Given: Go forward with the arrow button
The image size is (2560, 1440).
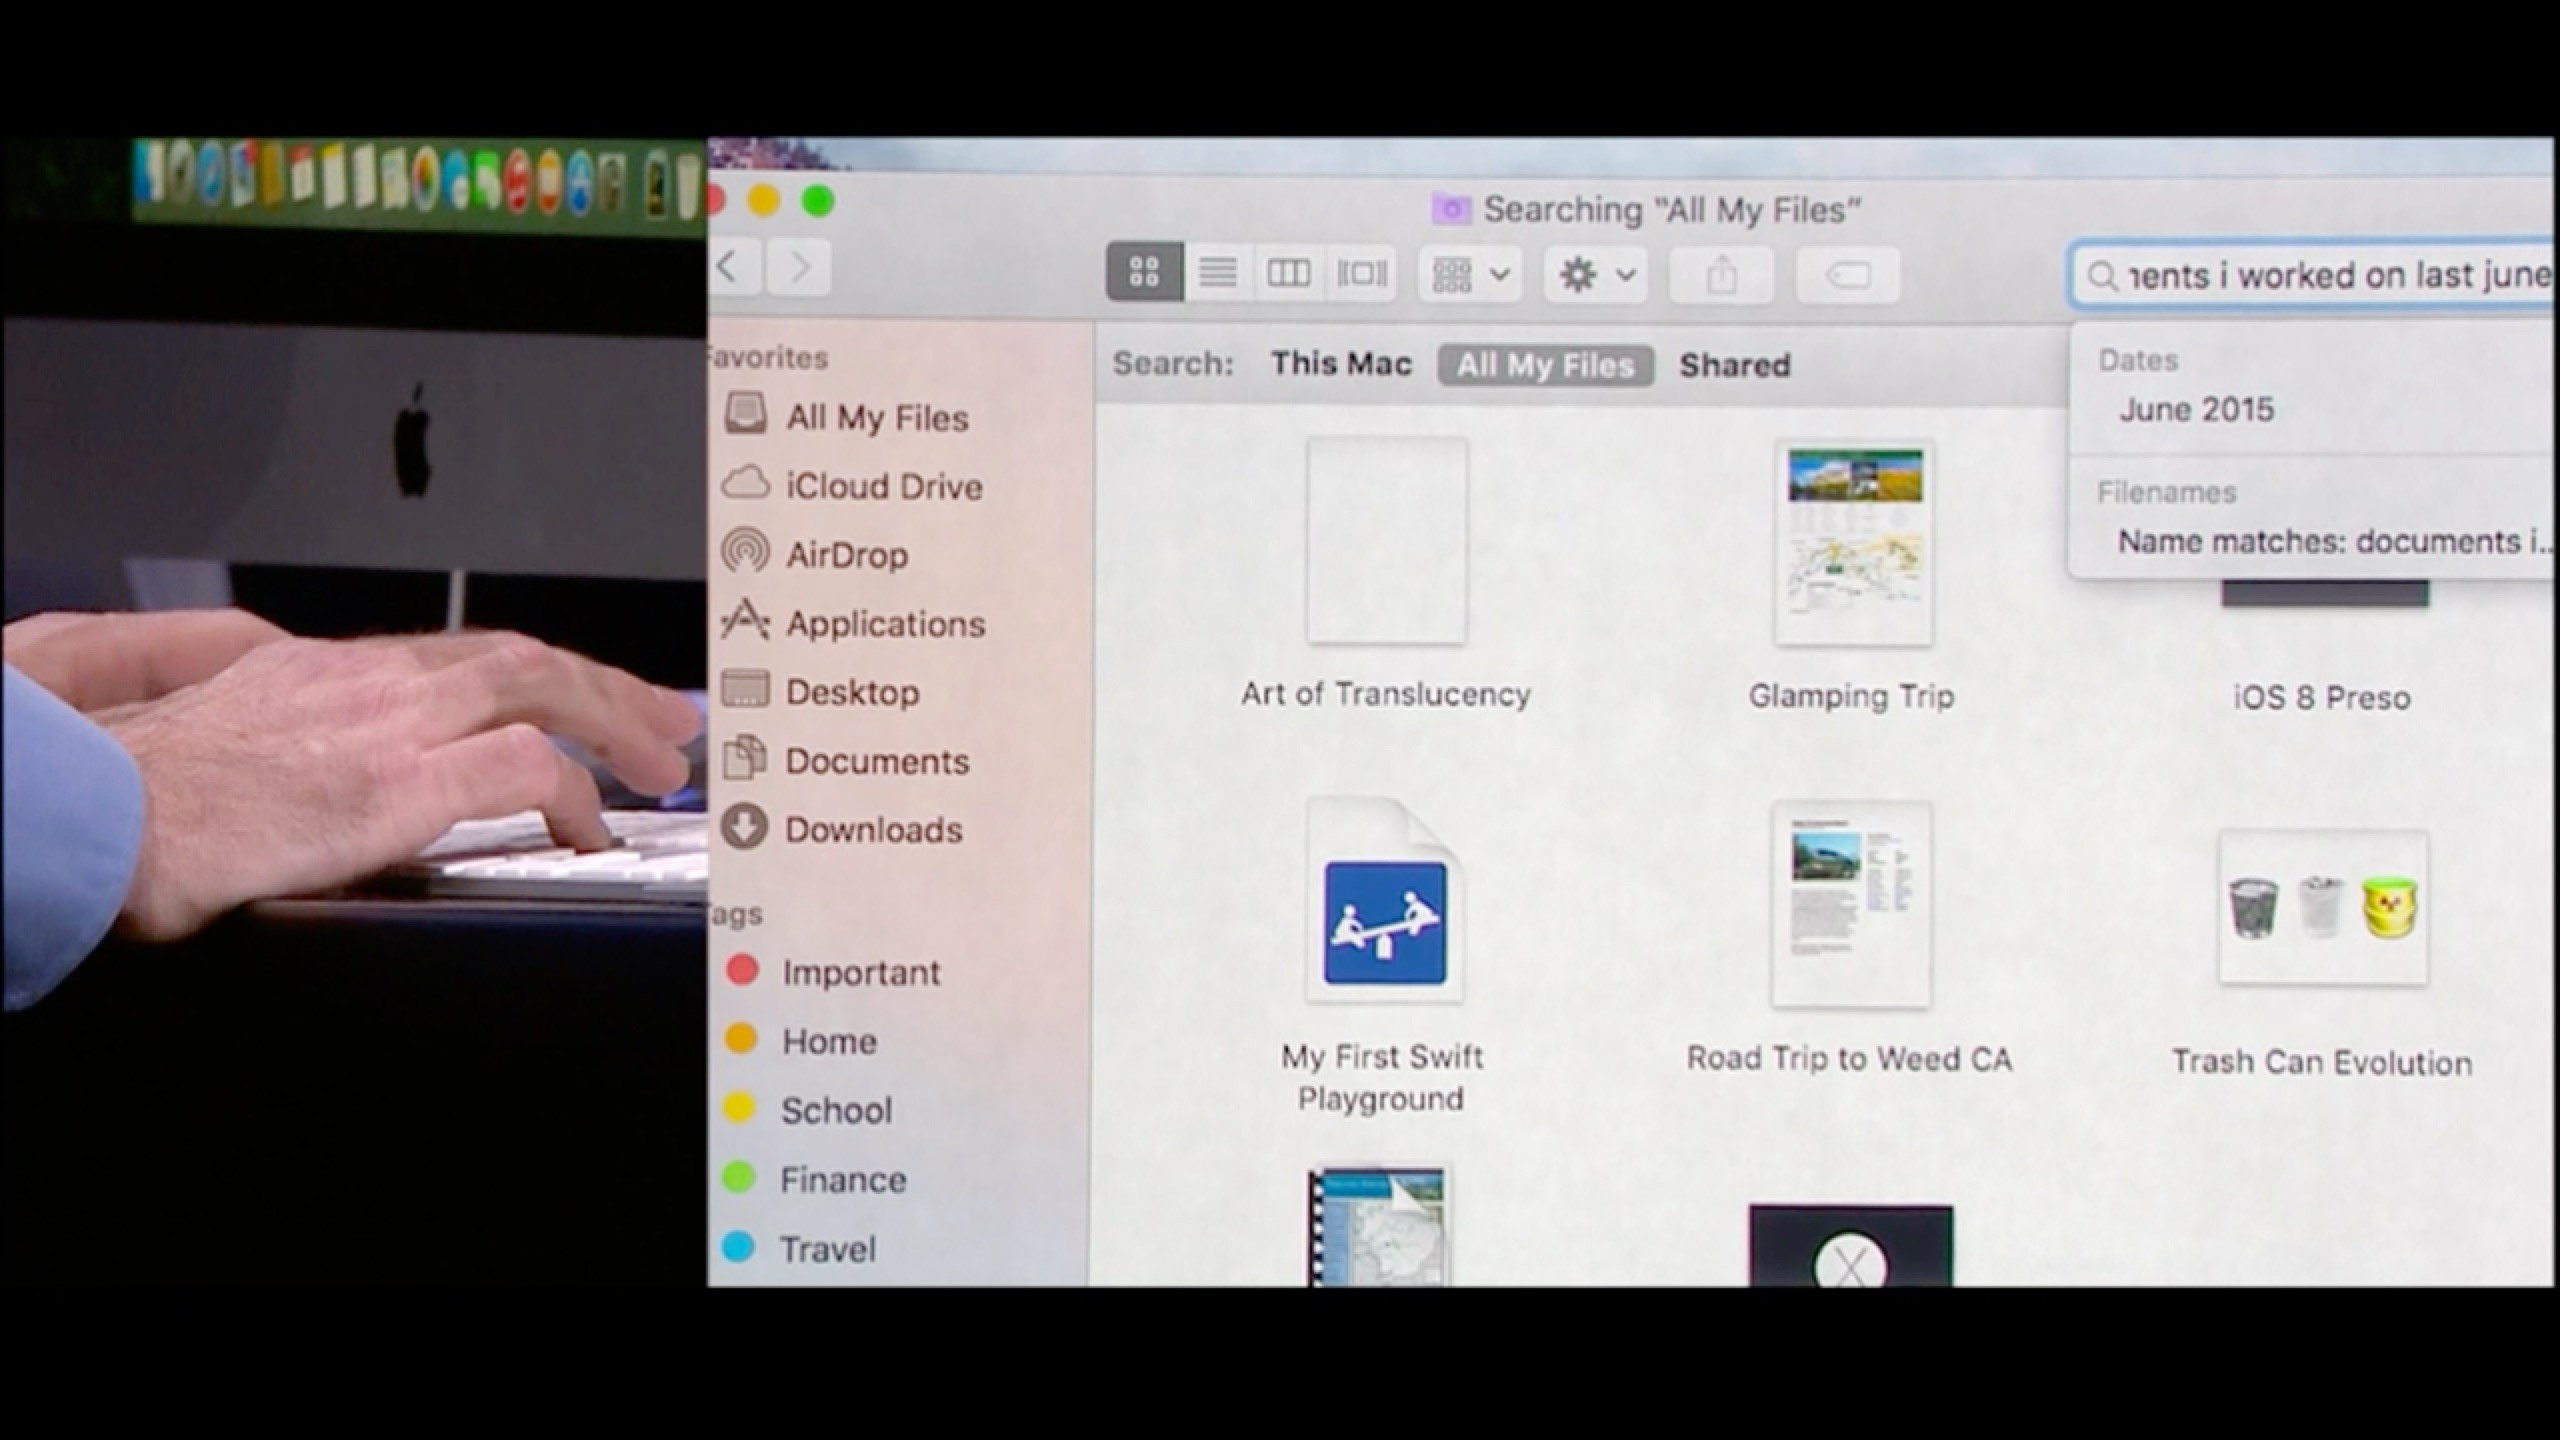Looking at the screenshot, I should coord(799,267).
